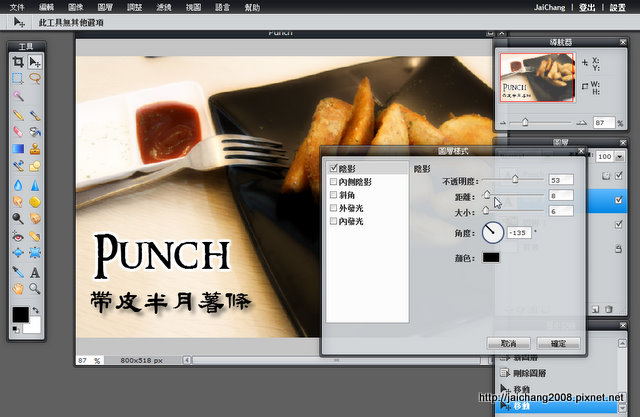The image size is (640, 417).
Task: Select the Bloat tool
Action: (x=18, y=253)
